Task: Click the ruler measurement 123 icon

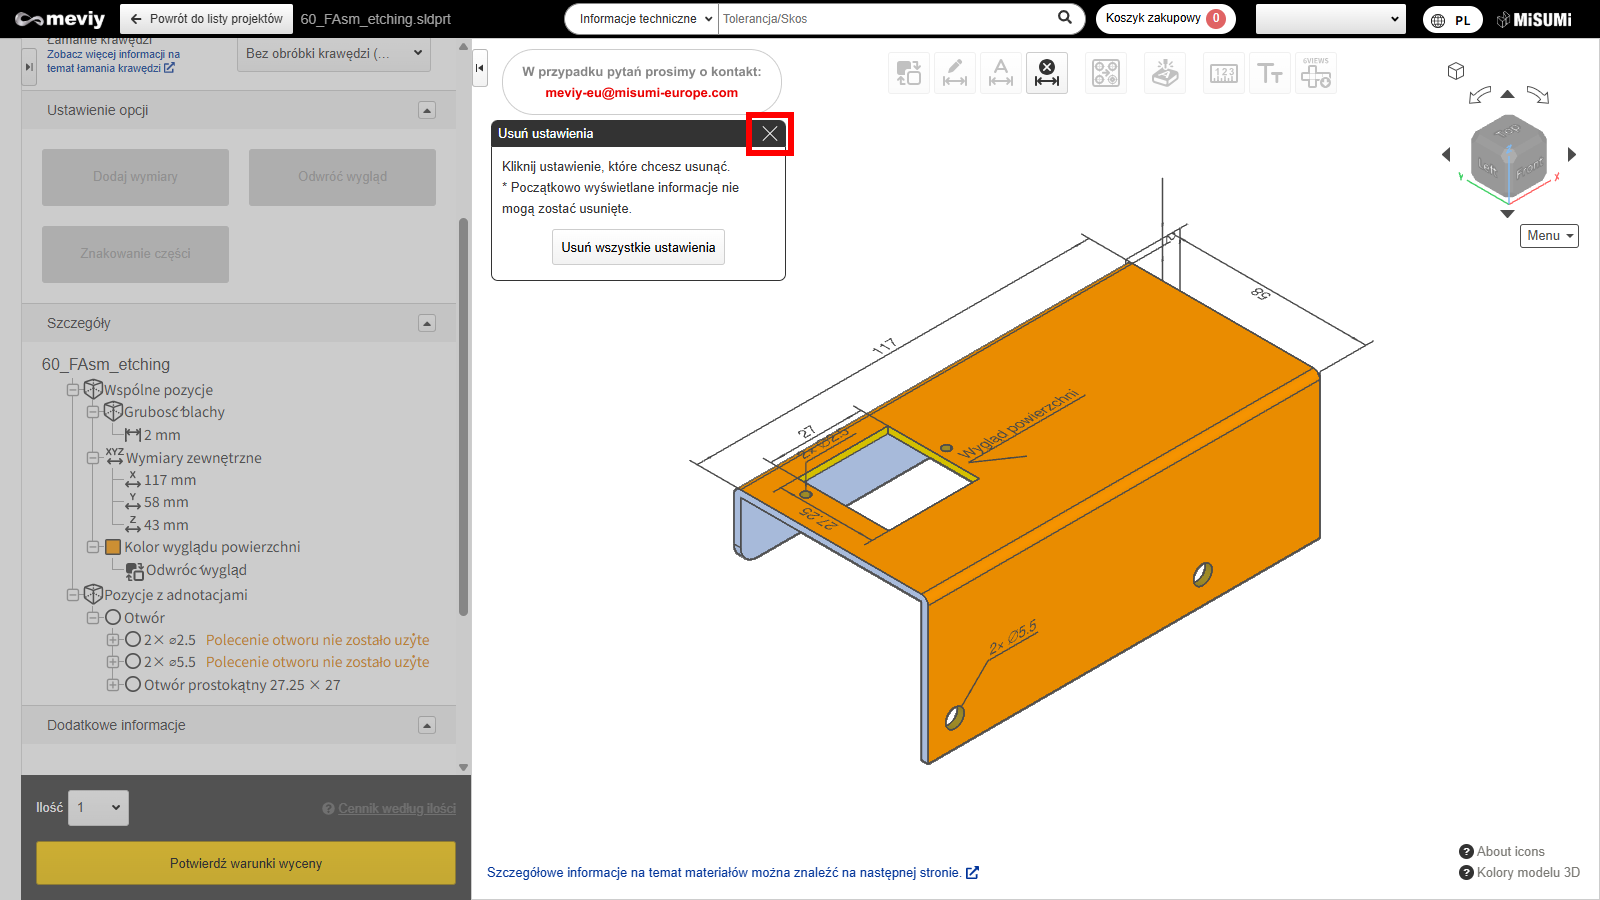Action: coord(1224,73)
